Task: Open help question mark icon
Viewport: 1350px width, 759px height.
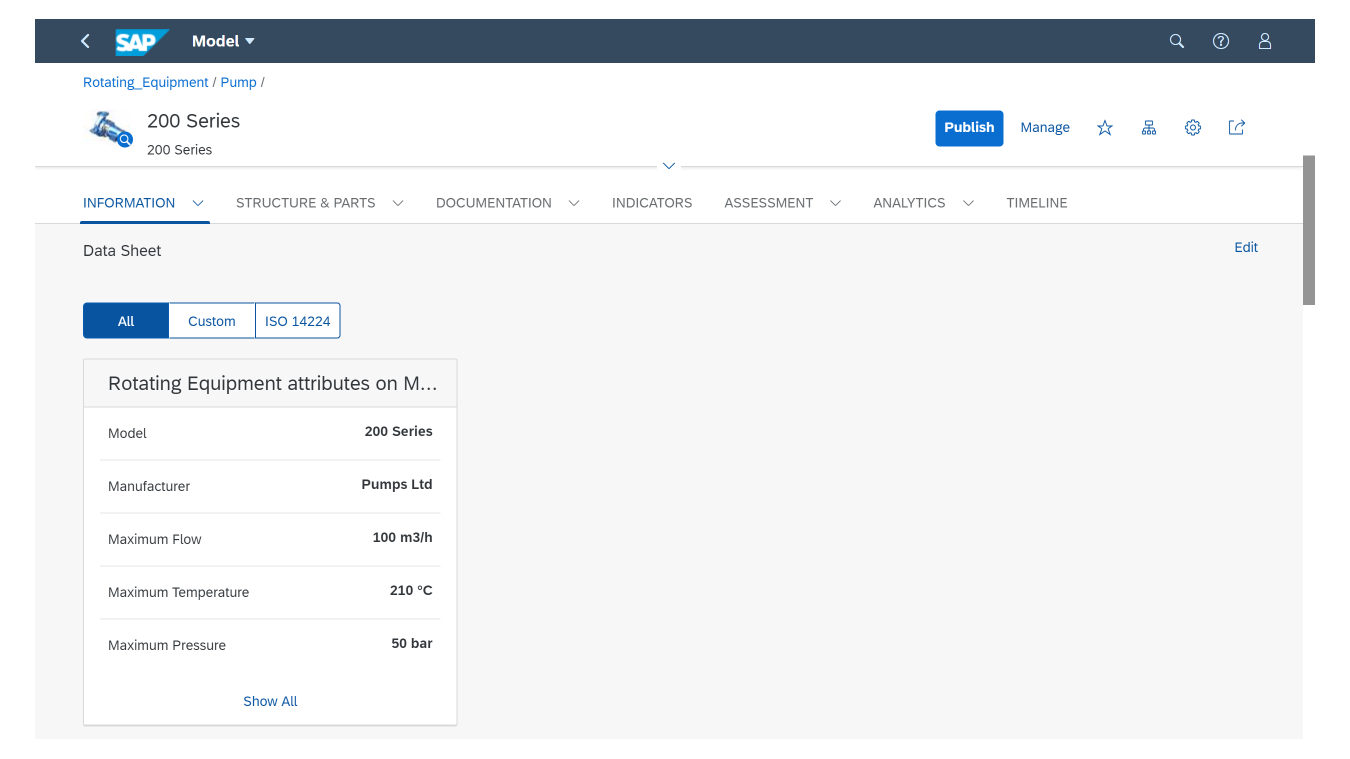Action: (x=1220, y=41)
